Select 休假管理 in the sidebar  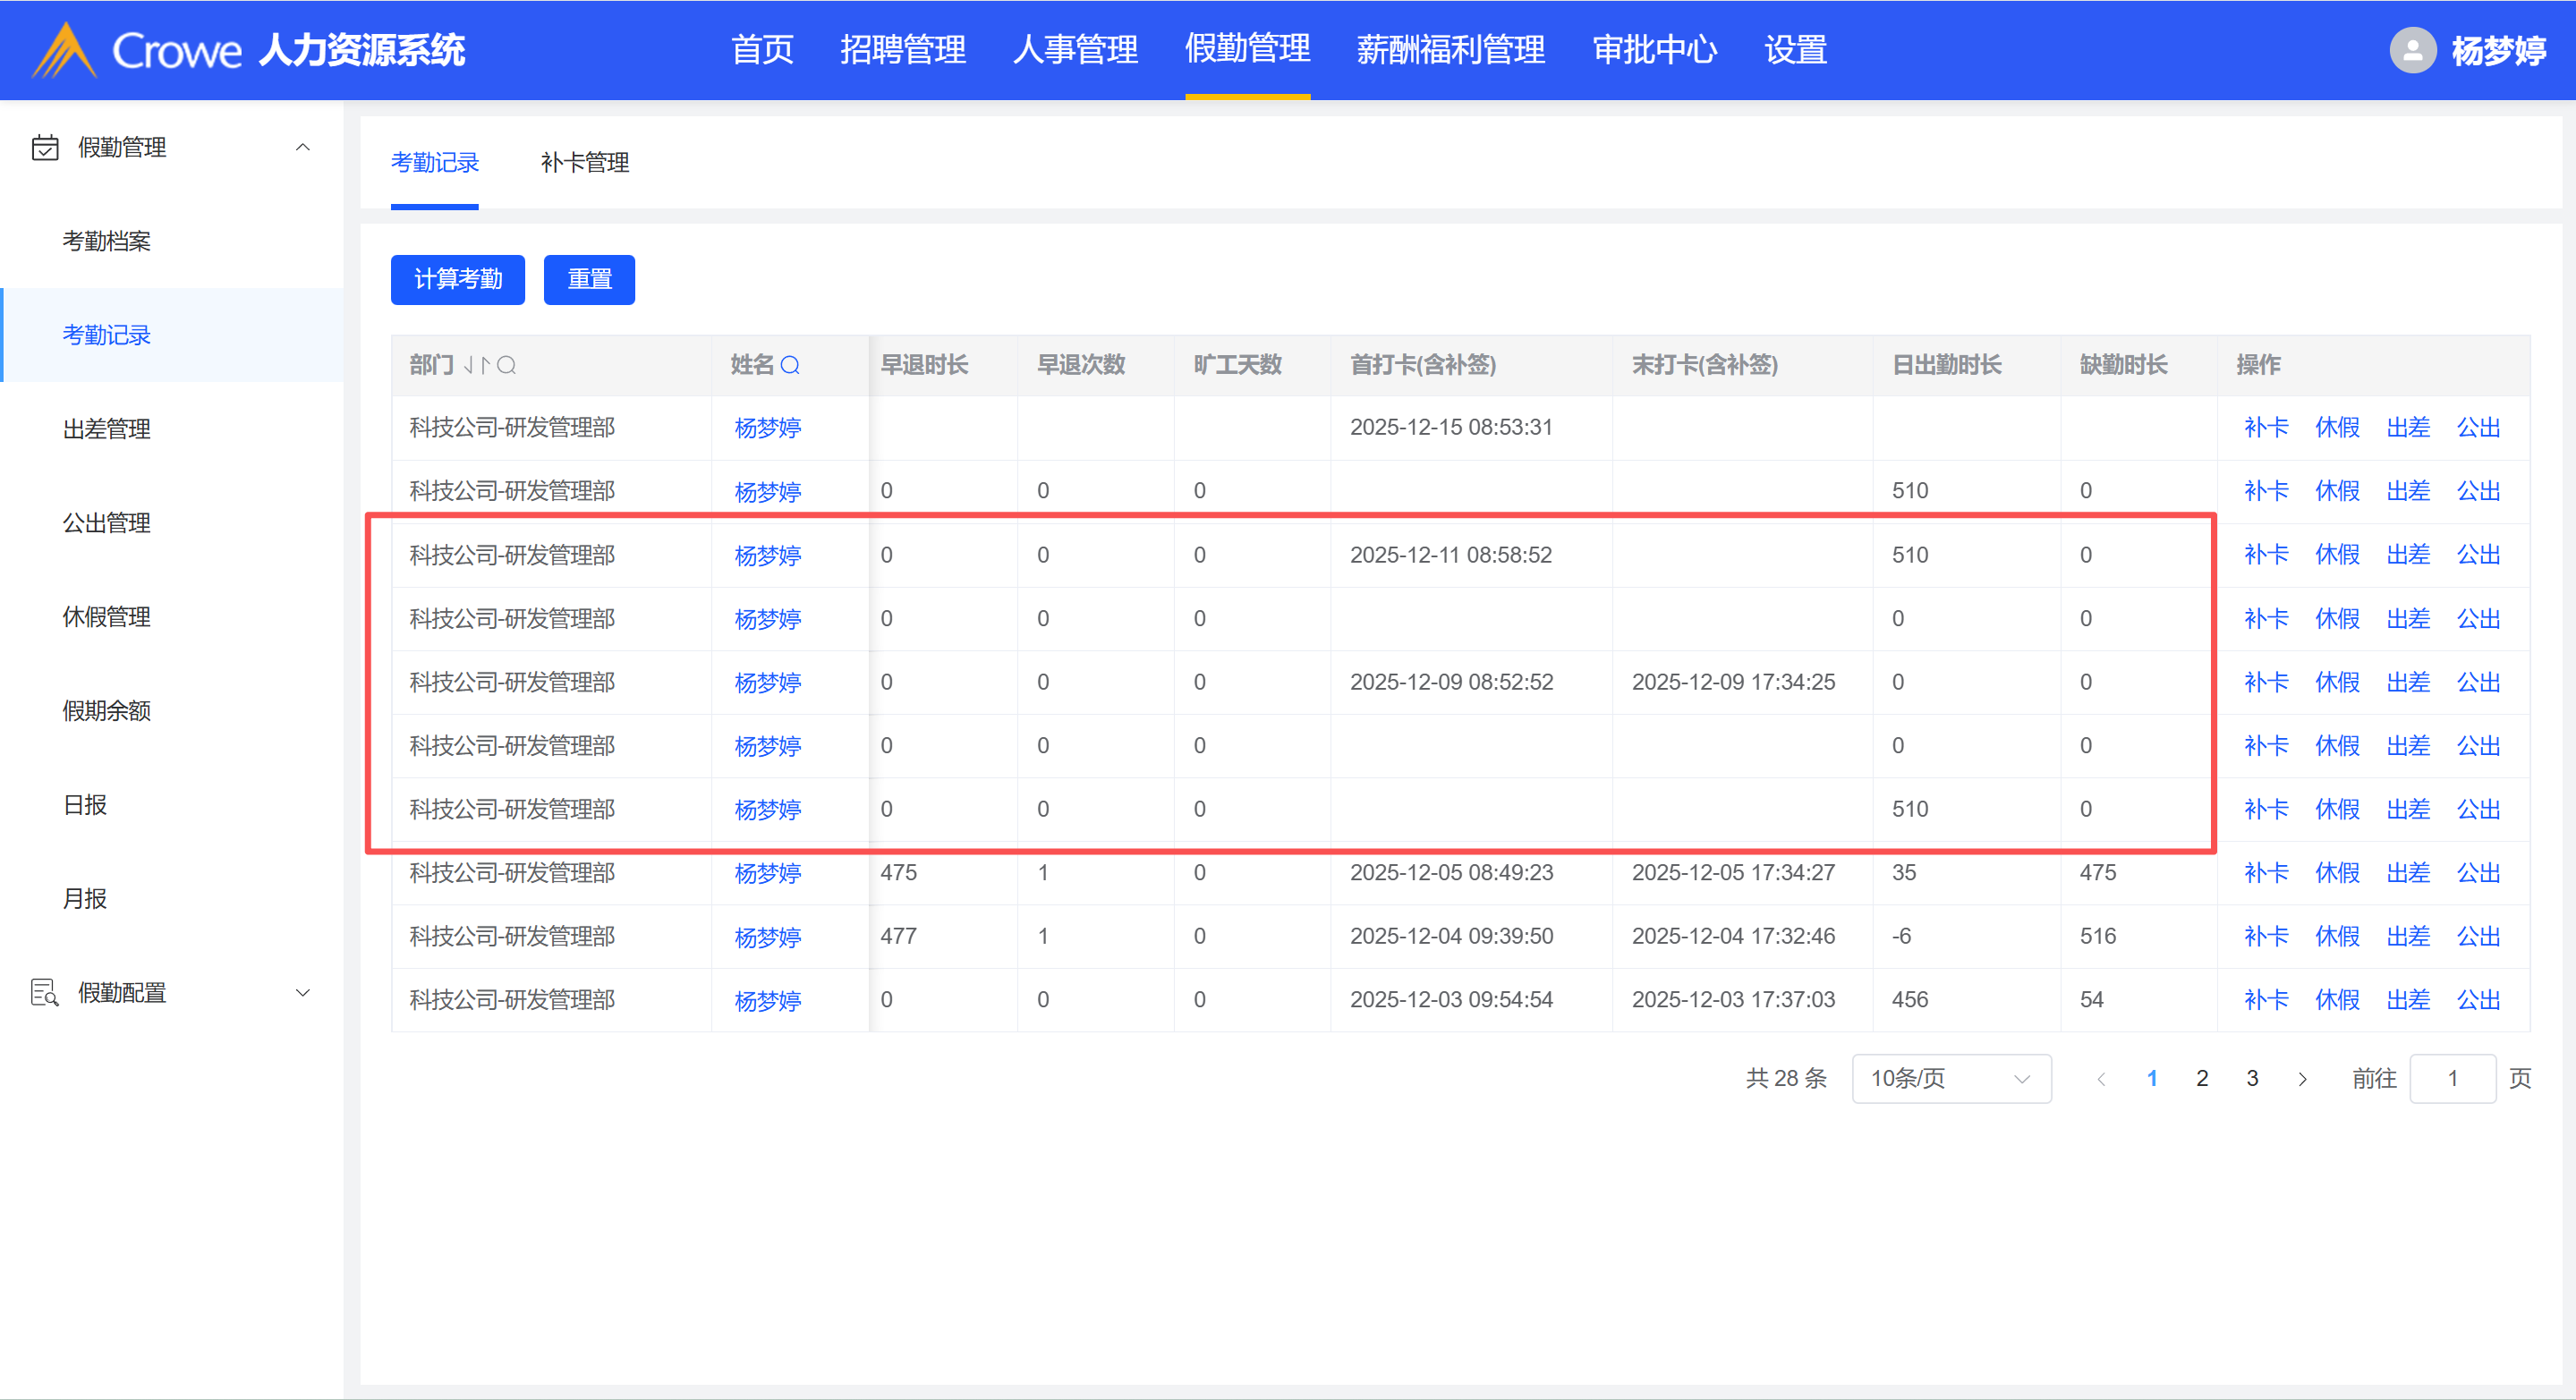coord(106,617)
